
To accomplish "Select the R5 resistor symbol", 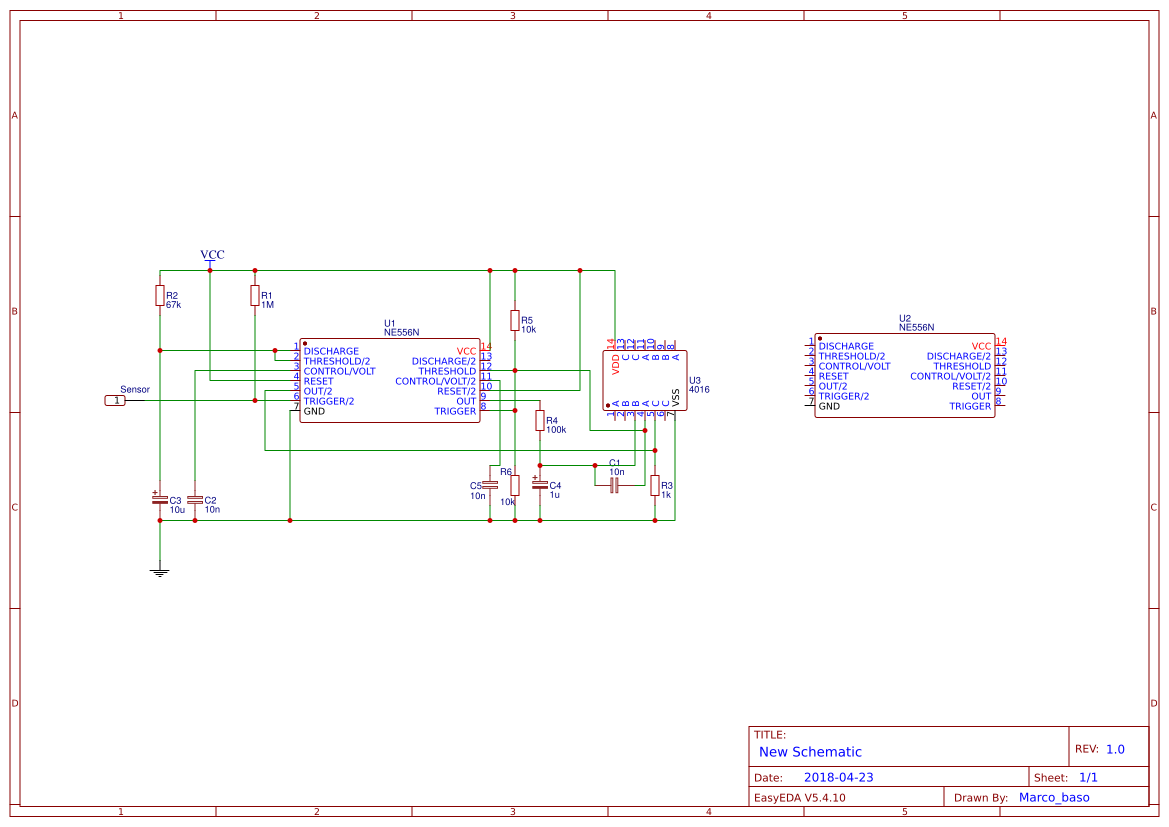I will point(514,321).
